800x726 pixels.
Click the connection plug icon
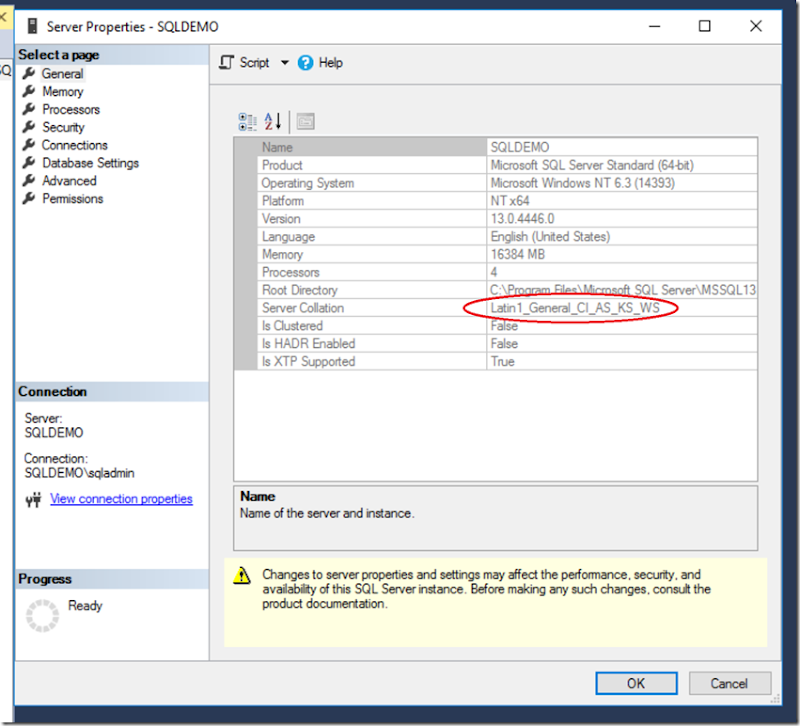coord(34,499)
